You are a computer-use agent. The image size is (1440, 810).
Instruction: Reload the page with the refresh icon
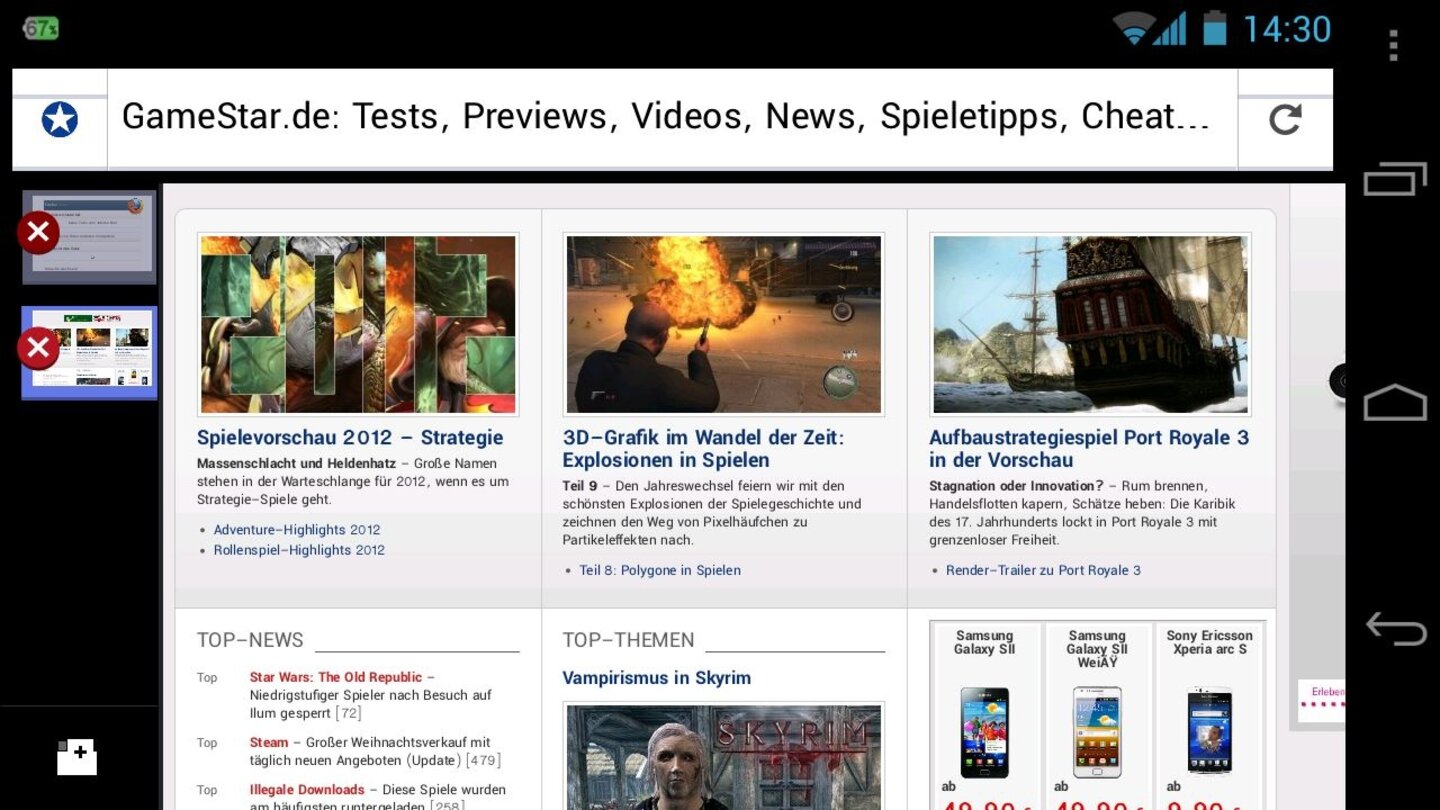coord(1285,120)
